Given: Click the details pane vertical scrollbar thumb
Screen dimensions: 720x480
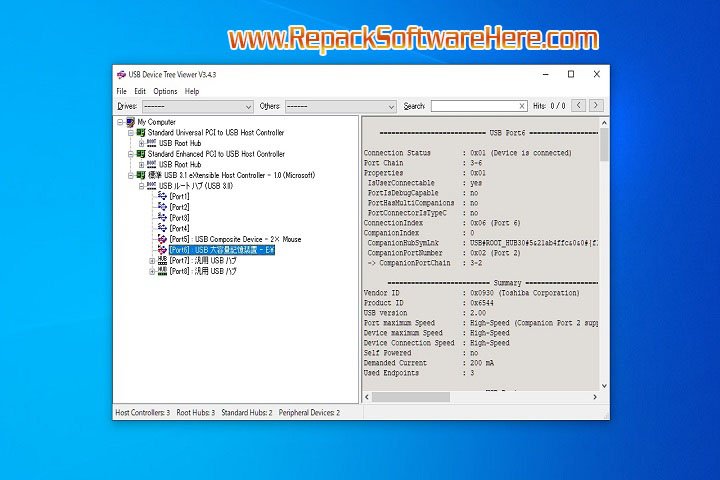Looking at the screenshot, I should coord(604,144).
